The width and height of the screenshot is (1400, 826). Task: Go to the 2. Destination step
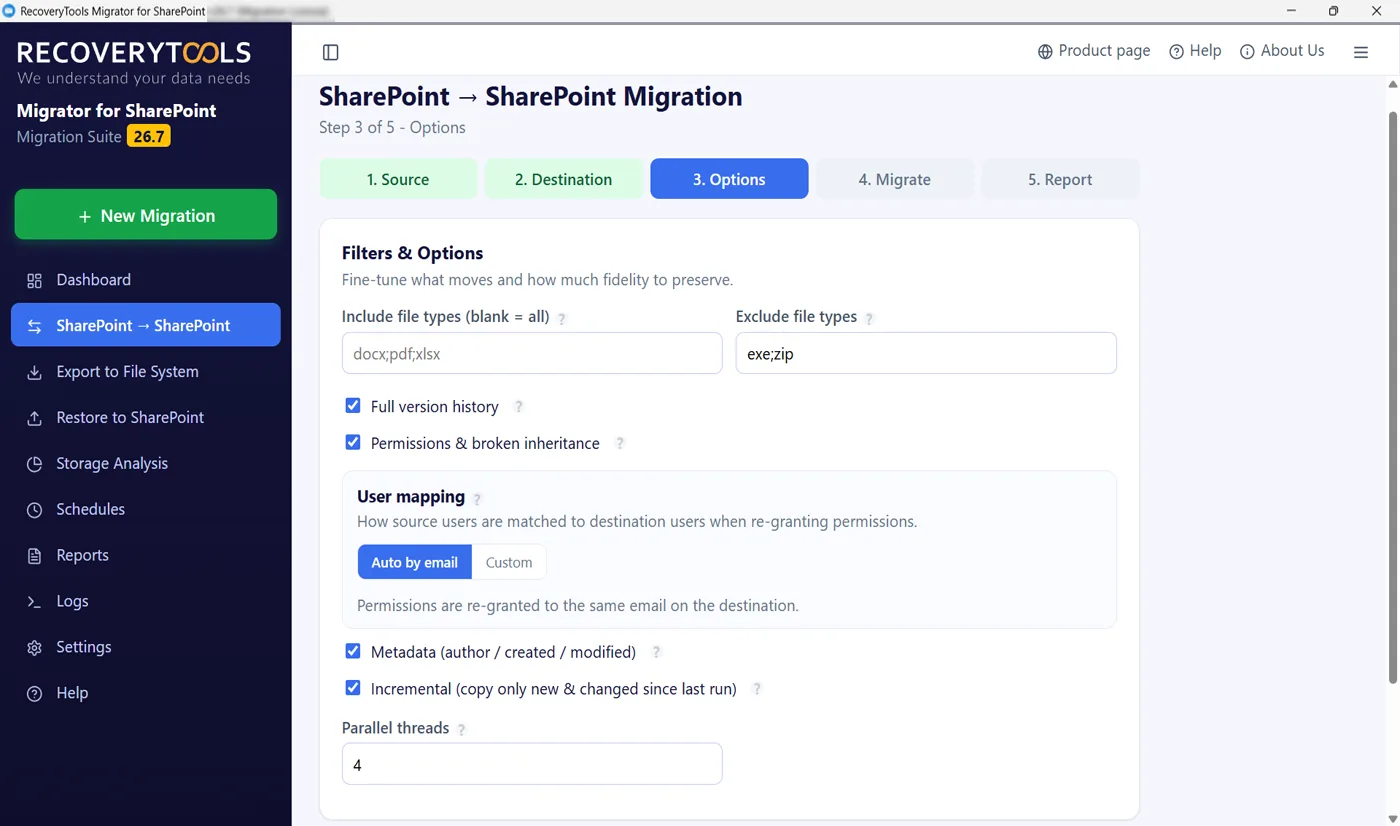[x=564, y=179]
